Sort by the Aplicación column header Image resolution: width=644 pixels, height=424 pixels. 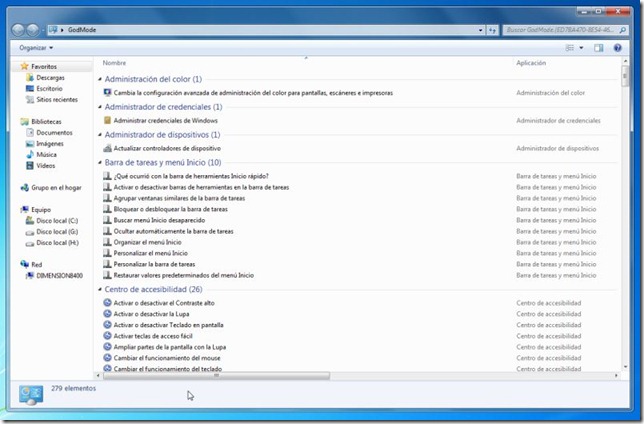pyautogui.click(x=531, y=63)
